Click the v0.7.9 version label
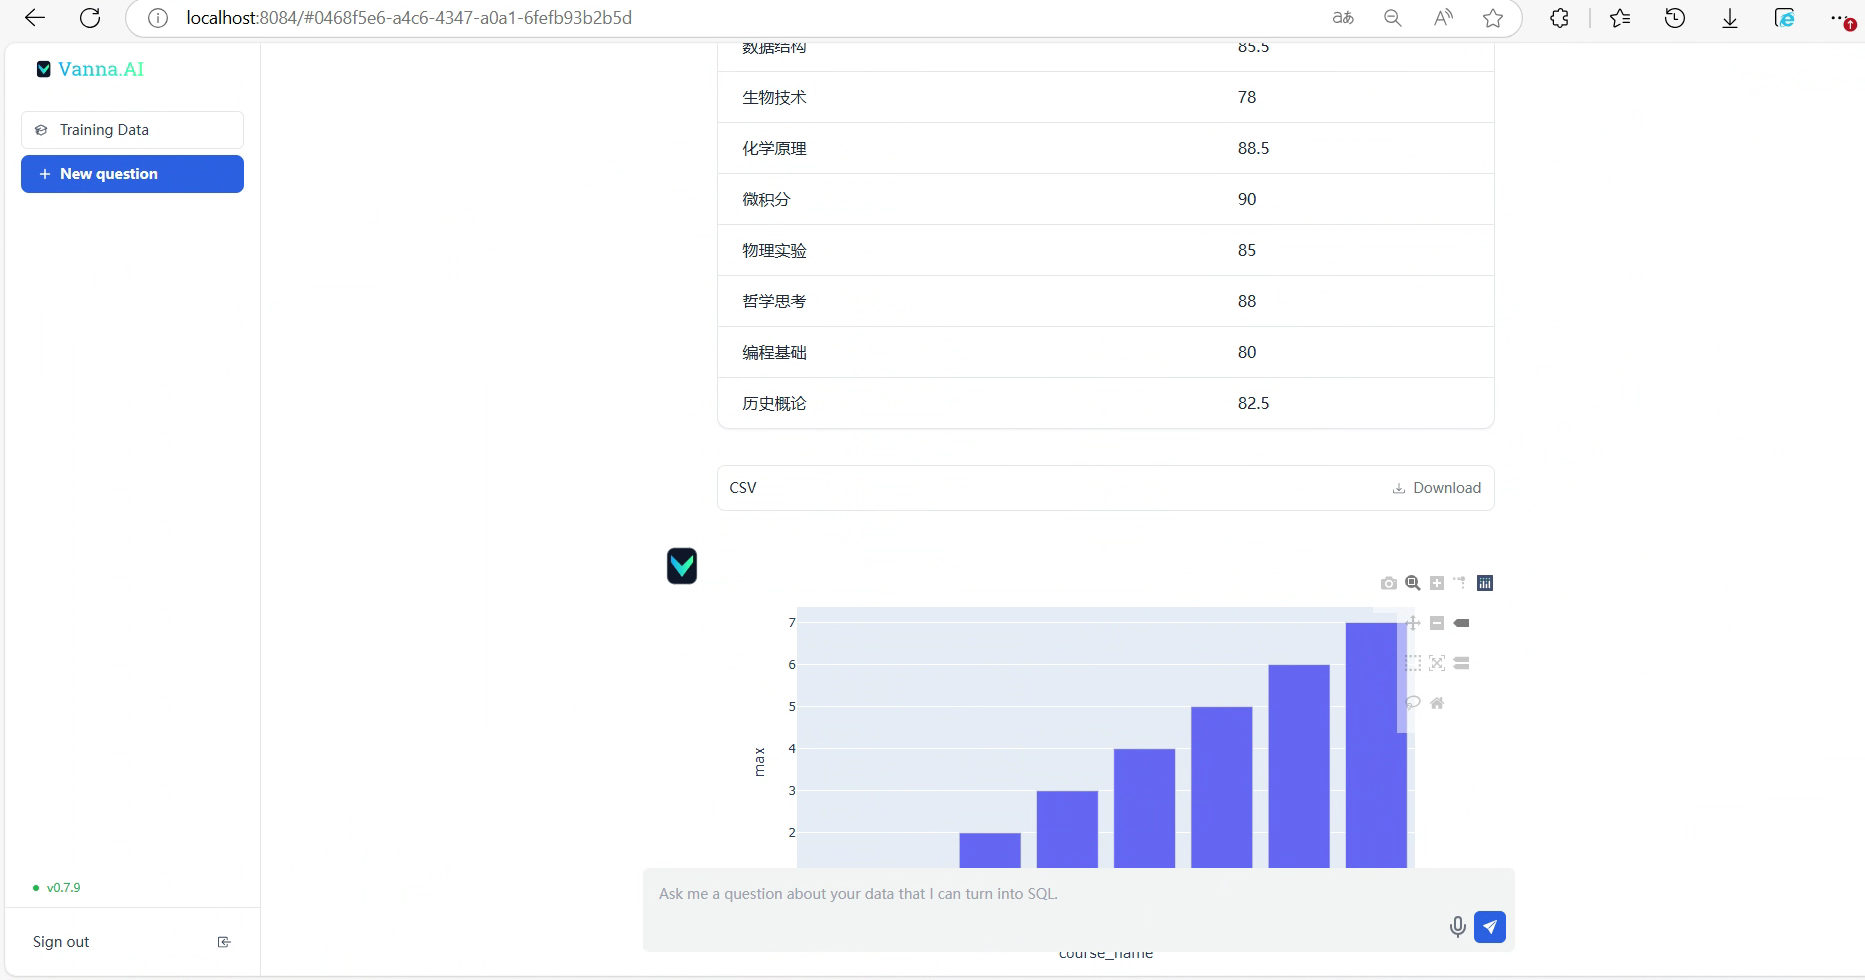 pyautogui.click(x=63, y=888)
